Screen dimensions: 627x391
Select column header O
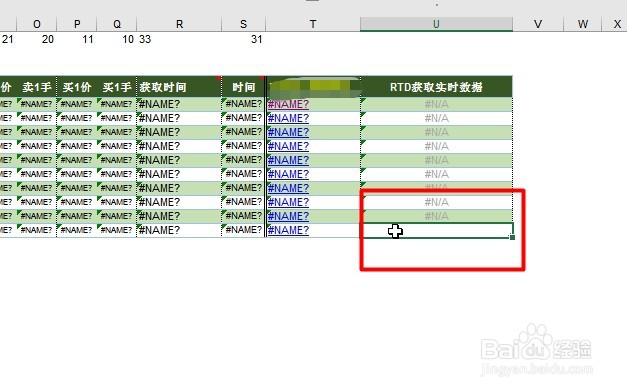[37, 24]
